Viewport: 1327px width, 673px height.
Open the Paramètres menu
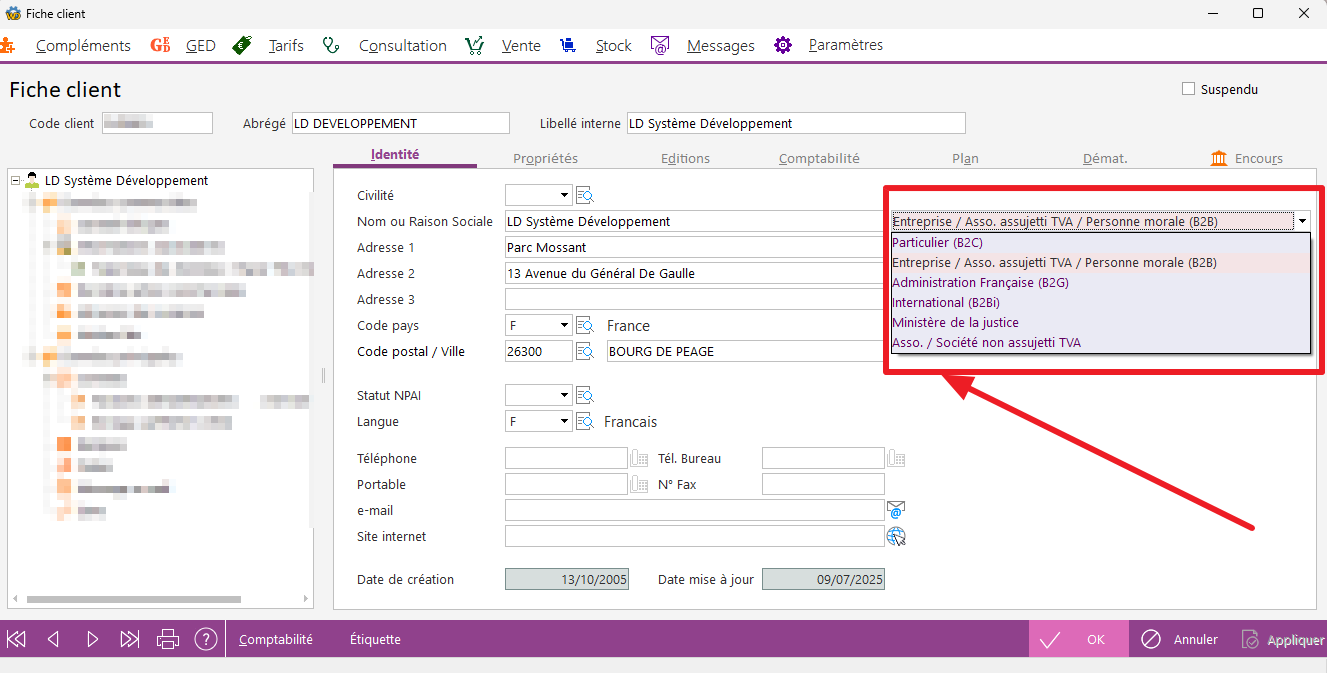(x=845, y=45)
